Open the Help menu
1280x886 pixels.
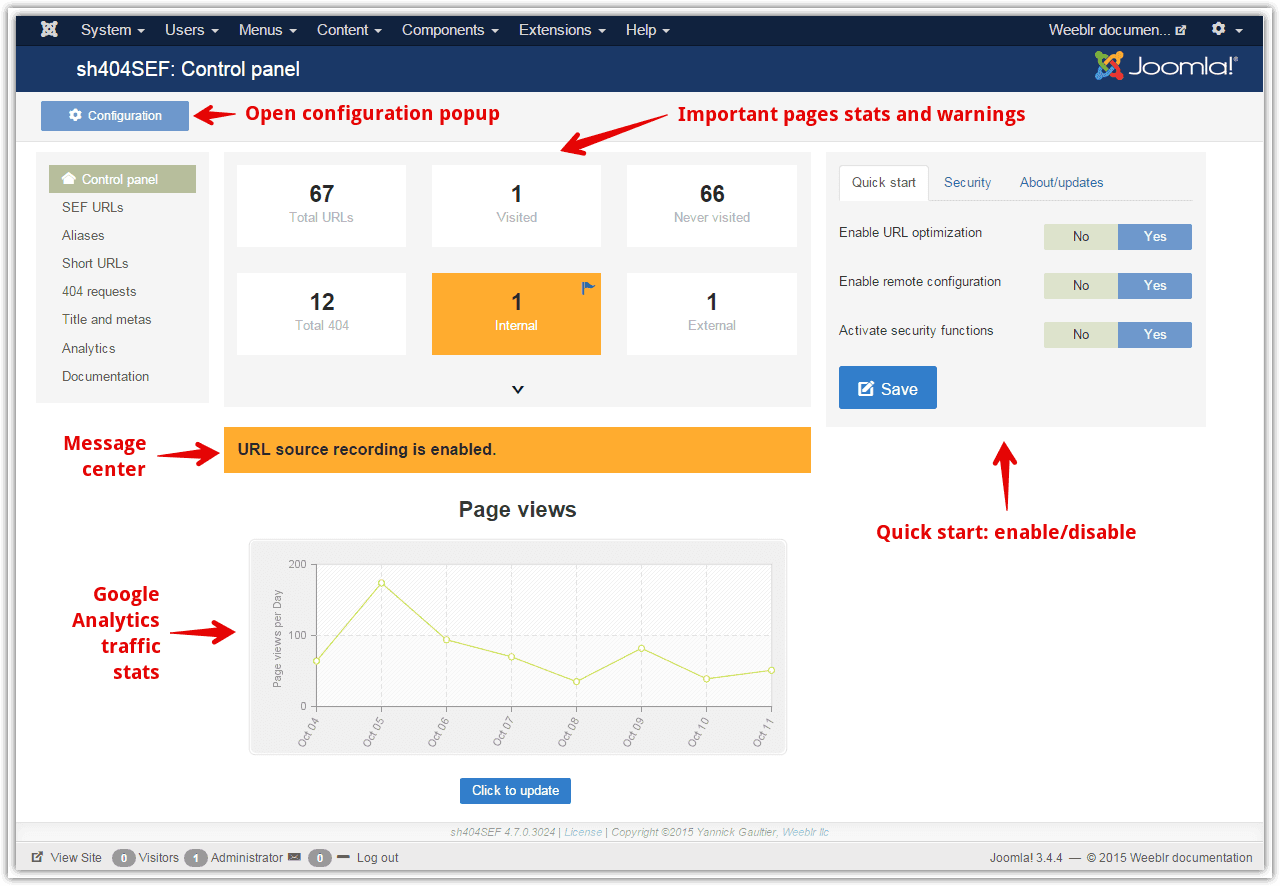pyautogui.click(x=648, y=30)
